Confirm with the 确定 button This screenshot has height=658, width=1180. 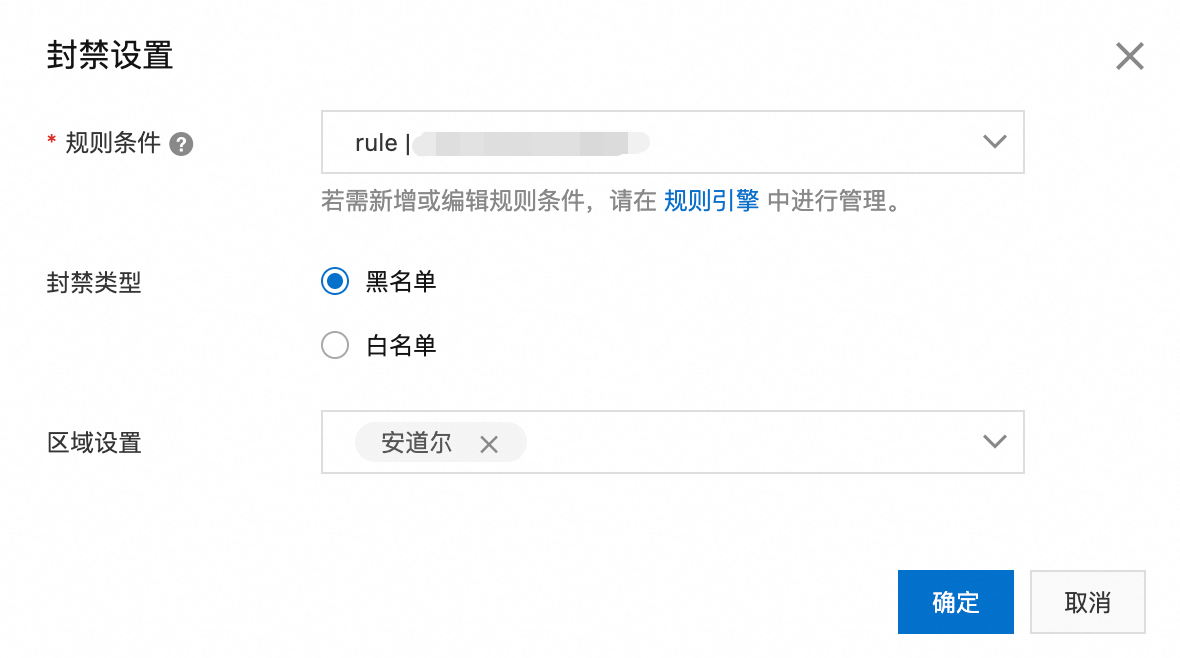click(x=955, y=602)
